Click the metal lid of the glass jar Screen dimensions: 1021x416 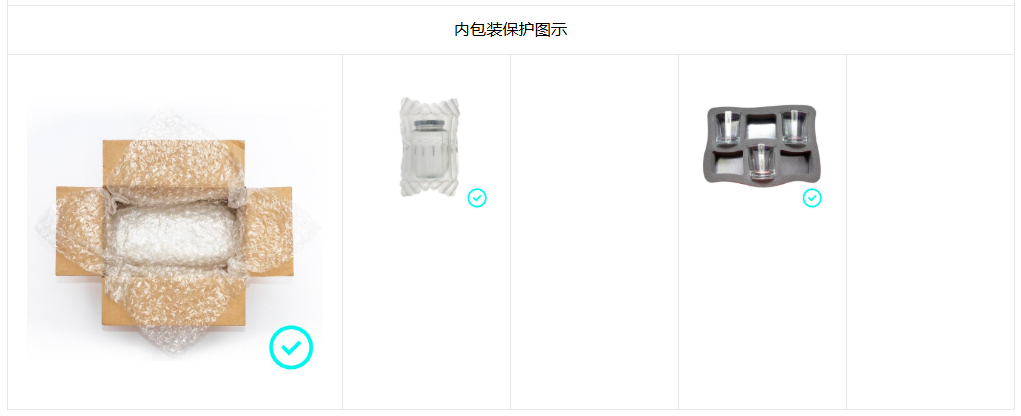430,123
